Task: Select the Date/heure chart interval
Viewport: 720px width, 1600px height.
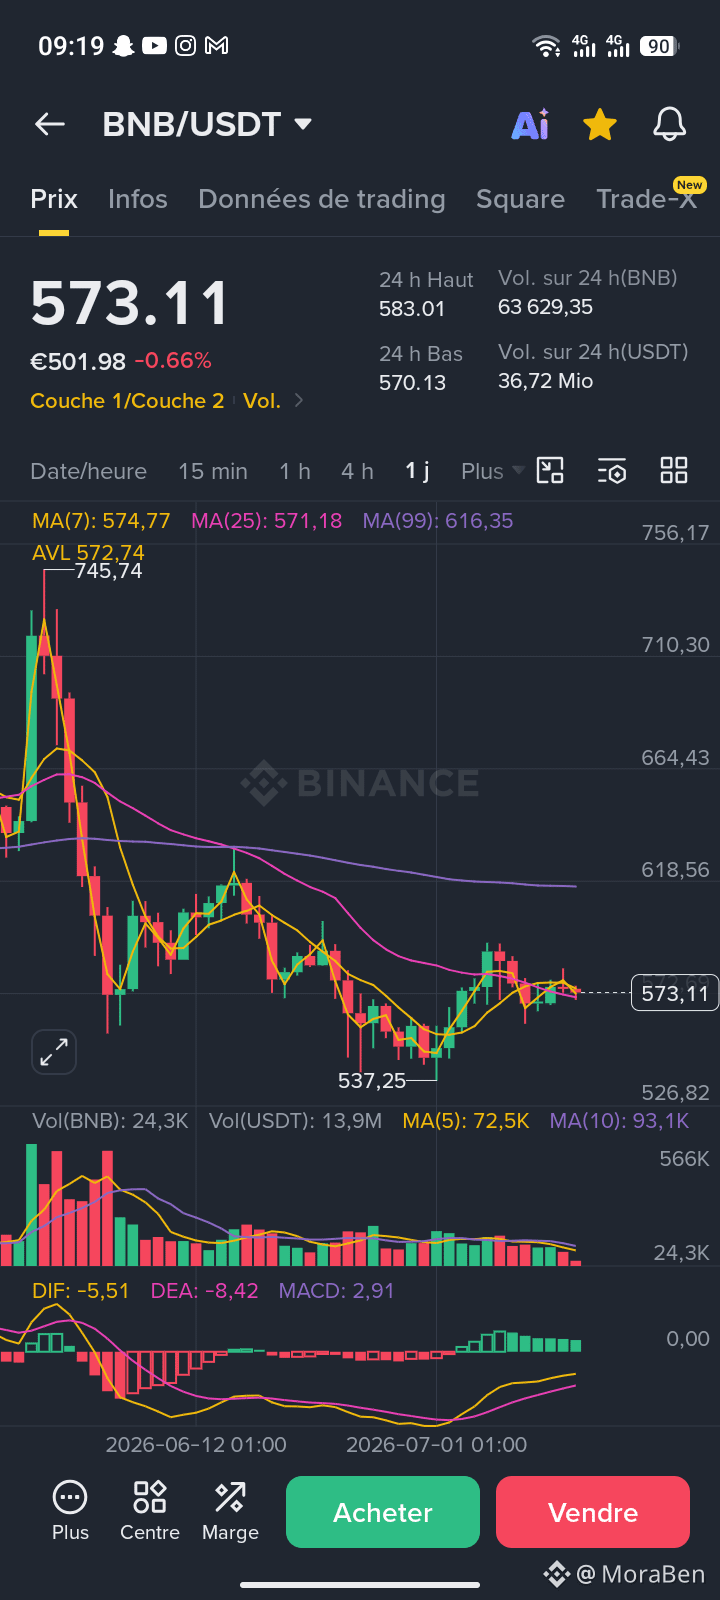Action: (89, 471)
